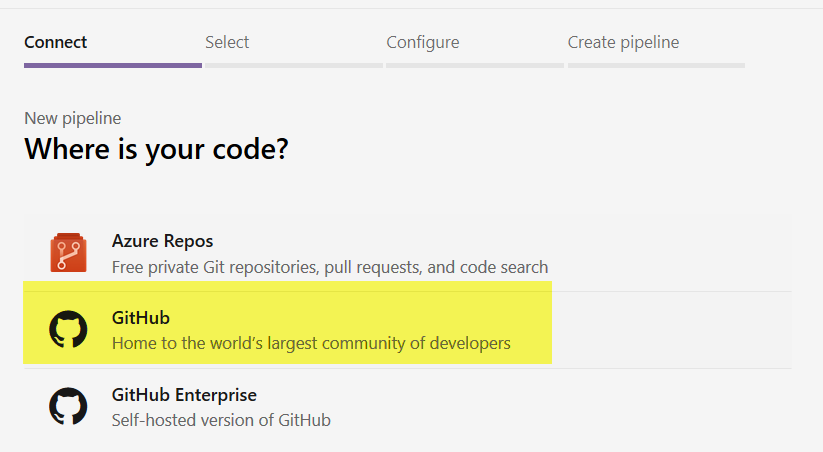Select GitHub as the code location
This screenshot has width=823, height=452.
[x=407, y=330]
